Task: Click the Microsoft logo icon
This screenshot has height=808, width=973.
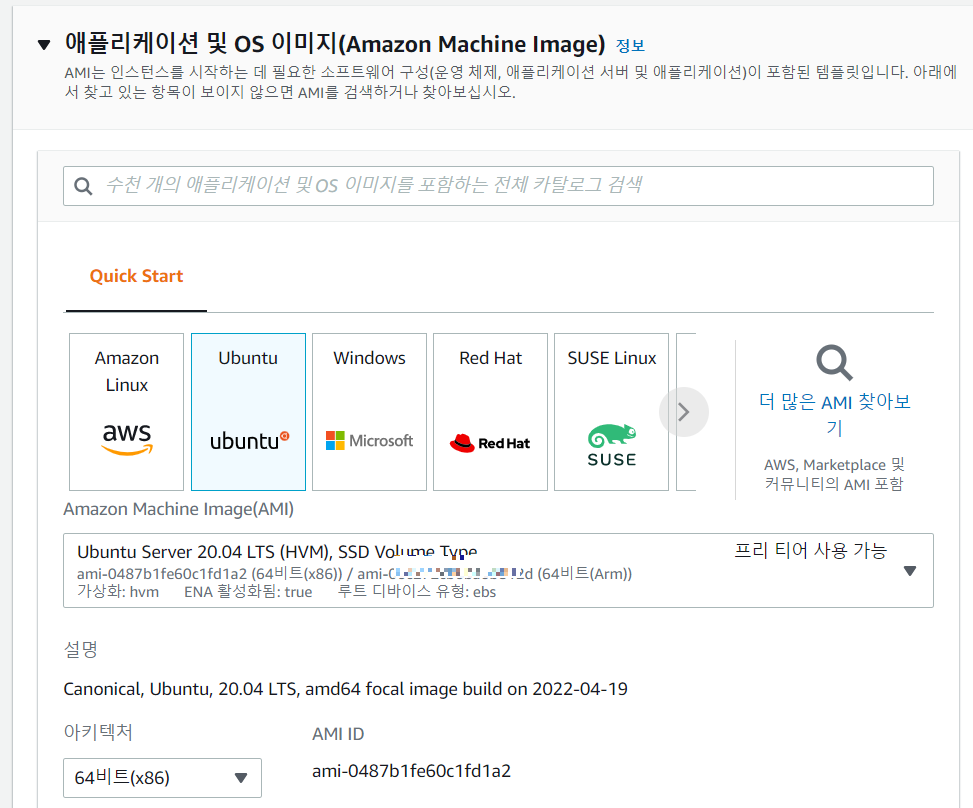Action: pos(369,441)
